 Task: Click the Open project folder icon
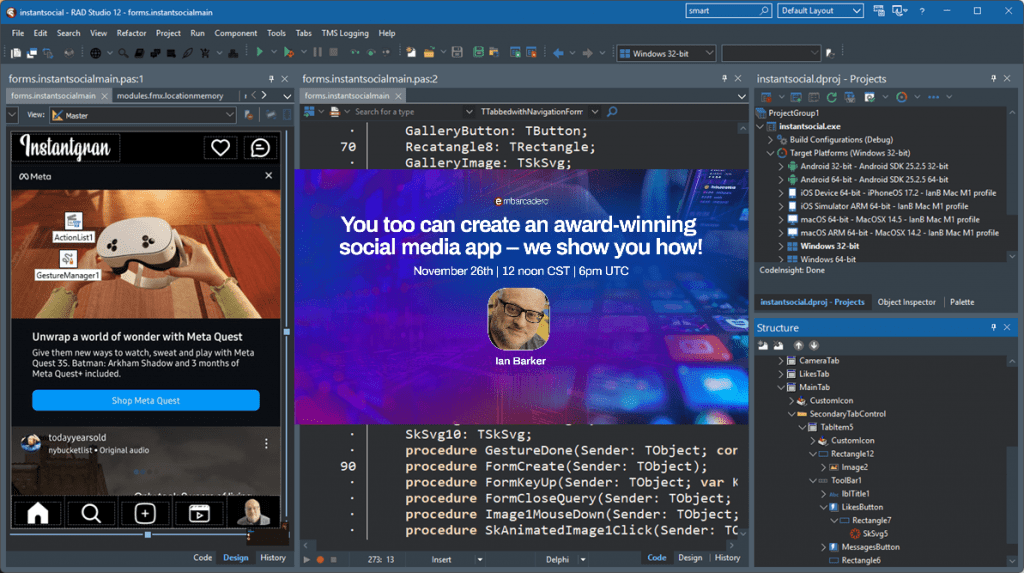[x=429, y=52]
